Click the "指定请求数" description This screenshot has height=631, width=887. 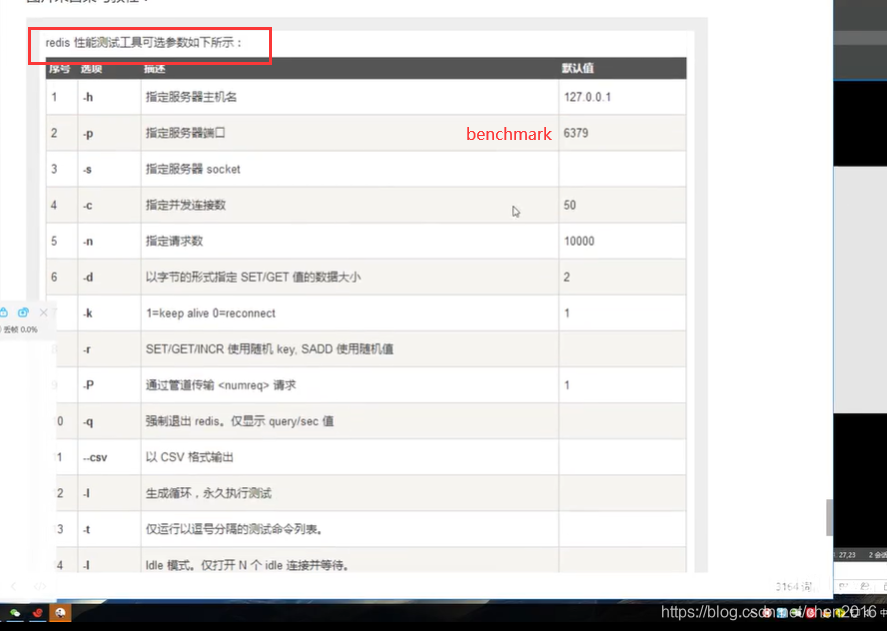[x=174, y=241]
